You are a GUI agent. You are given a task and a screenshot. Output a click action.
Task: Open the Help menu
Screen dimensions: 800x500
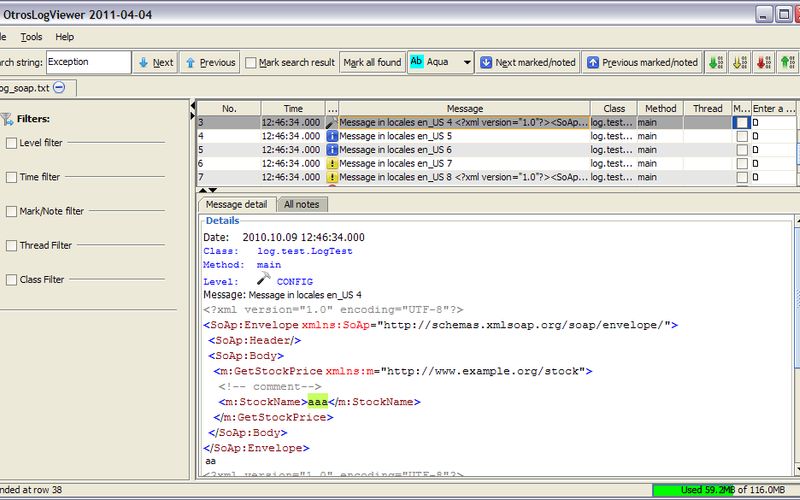[x=64, y=37]
